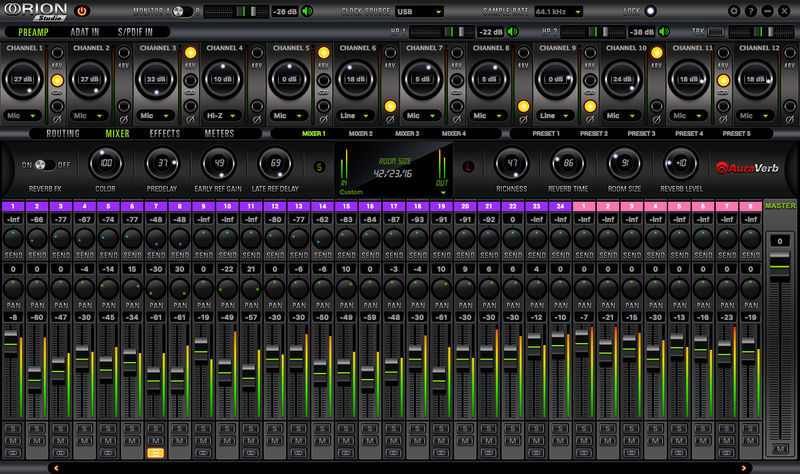
Task: Load PRESET 2
Action: tap(594, 134)
